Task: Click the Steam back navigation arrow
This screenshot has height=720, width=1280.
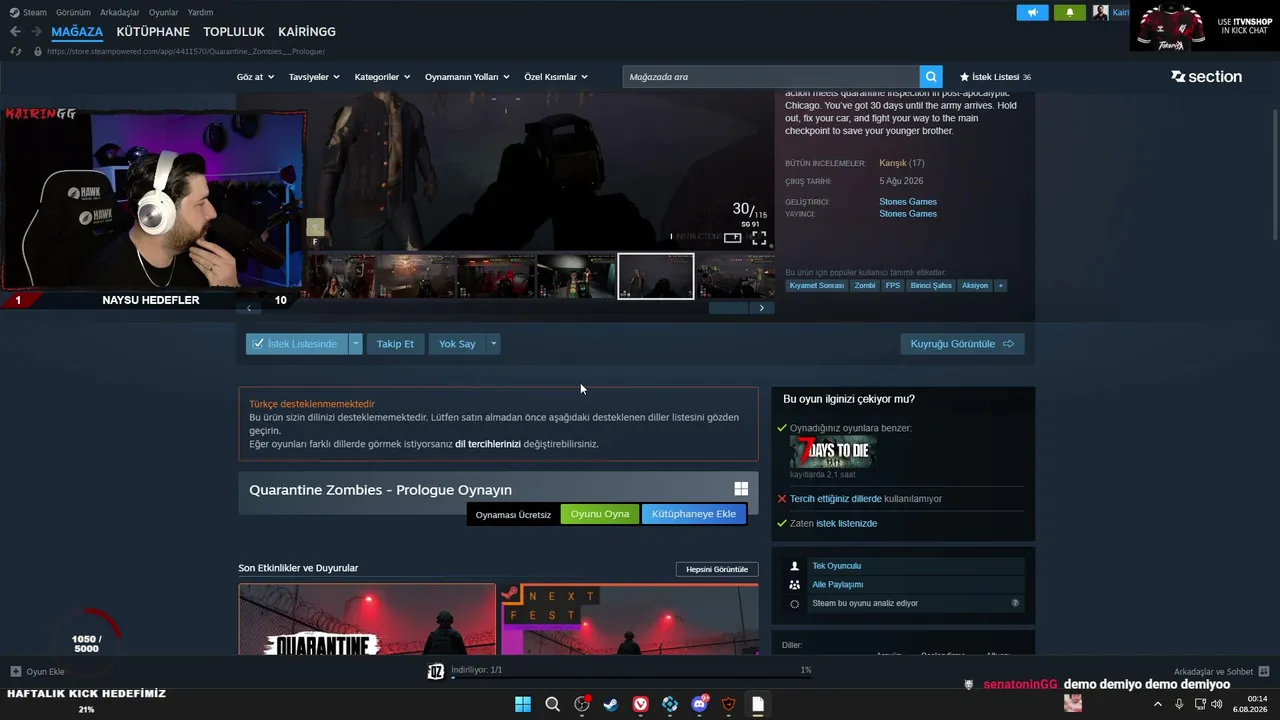Action: tap(15, 32)
